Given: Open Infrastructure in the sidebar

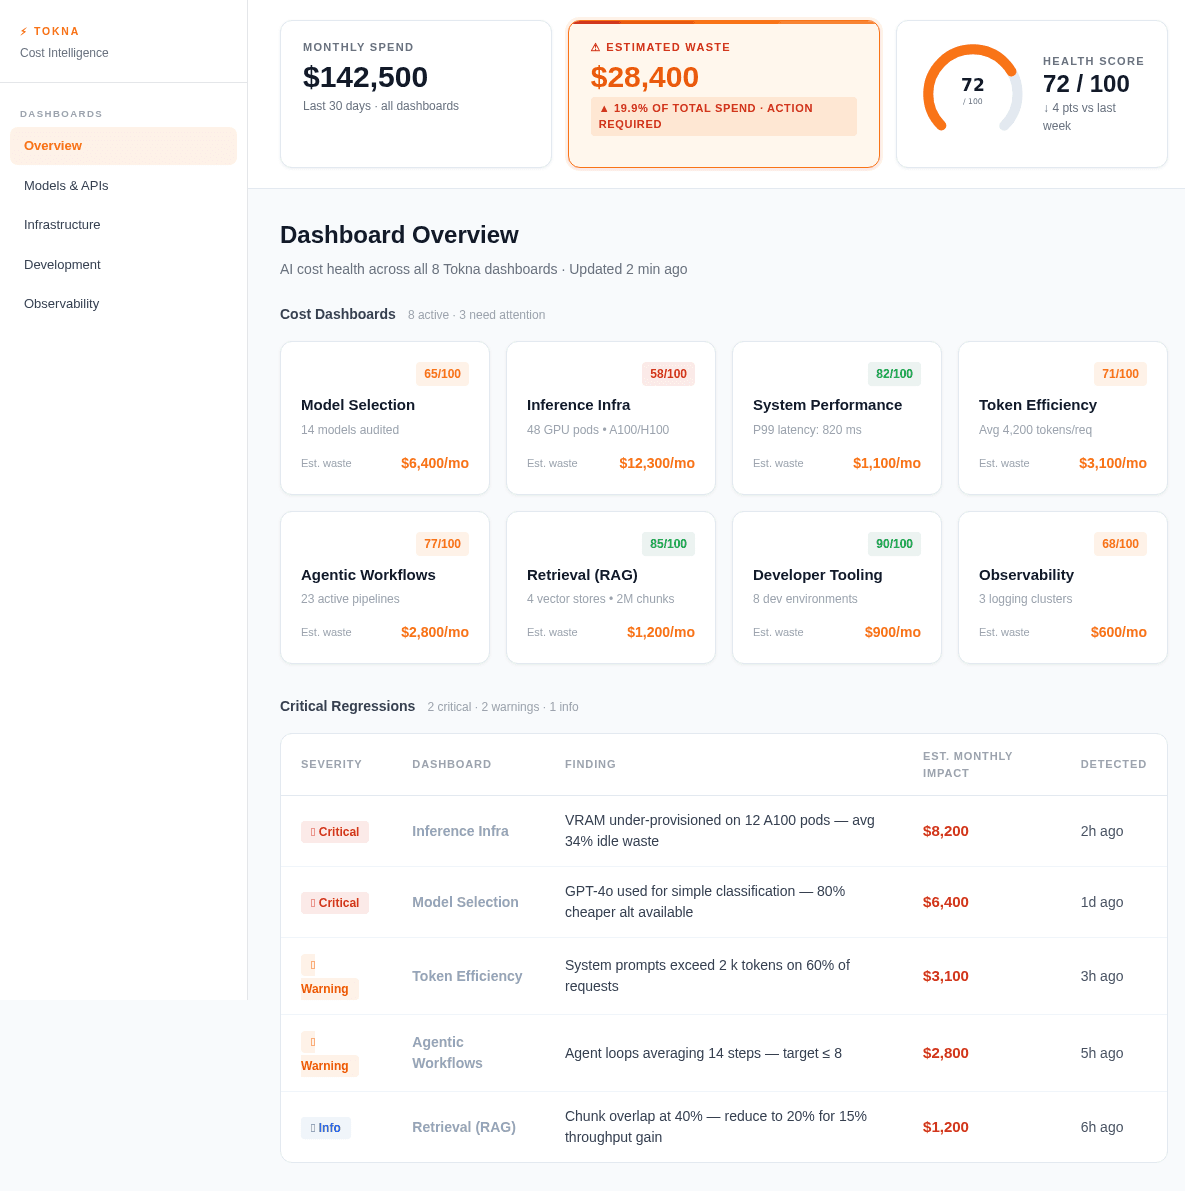Looking at the screenshot, I should coord(124,225).
